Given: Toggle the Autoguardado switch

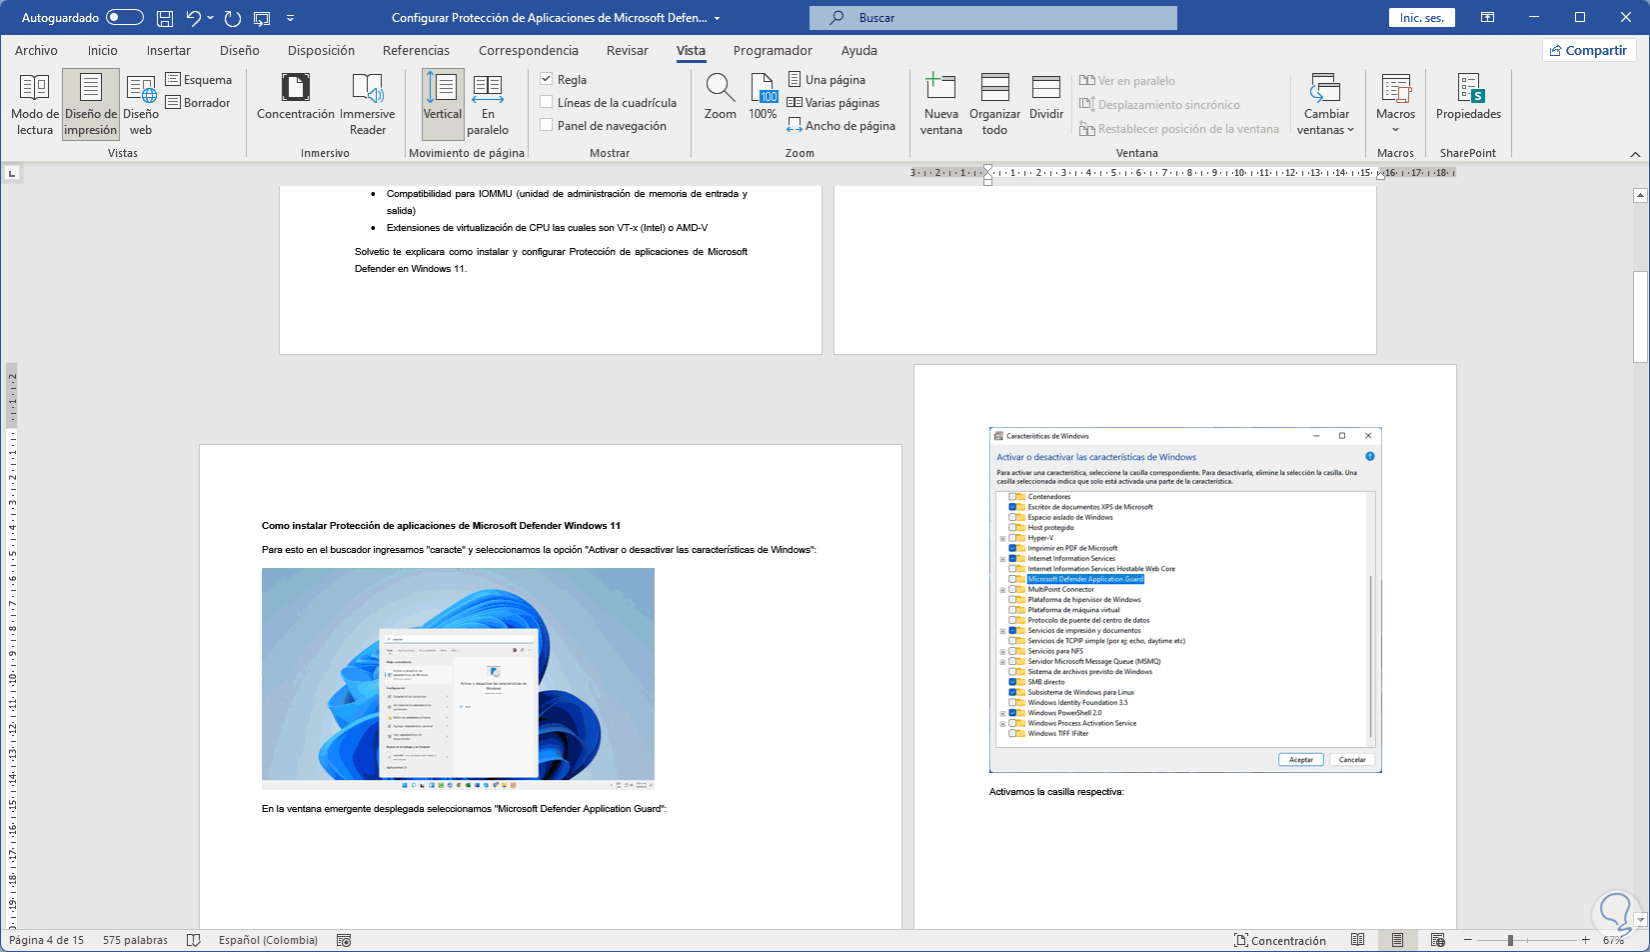Looking at the screenshot, I should click(x=124, y=18).
